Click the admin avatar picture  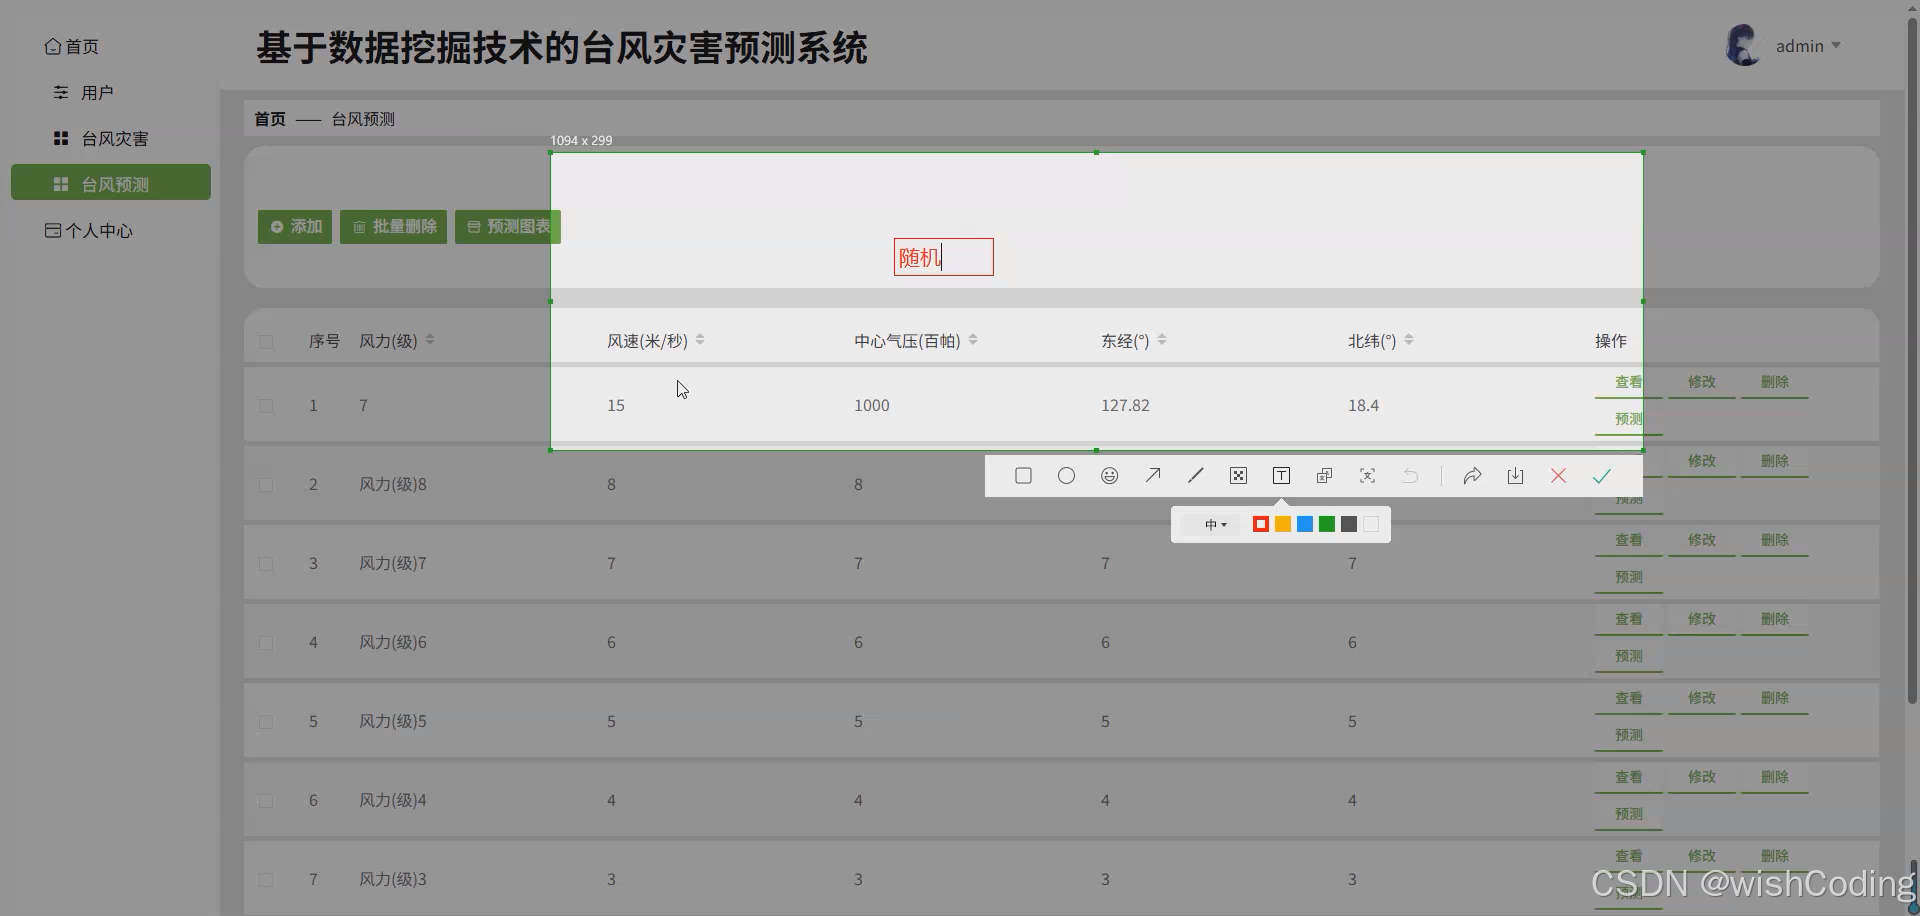point(1743,46)
